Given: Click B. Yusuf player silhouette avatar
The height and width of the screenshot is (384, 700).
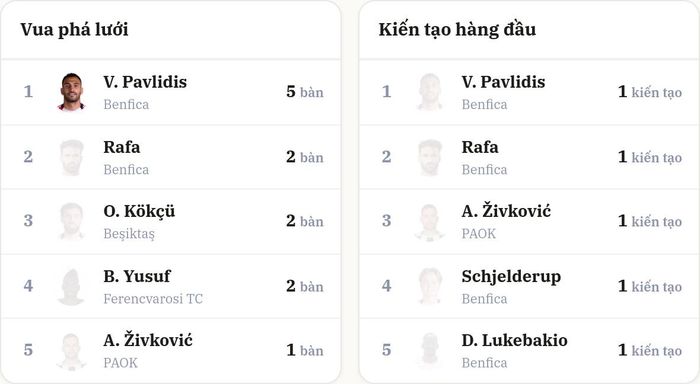Looking at the screenshot, I should (x=71, y=286).
